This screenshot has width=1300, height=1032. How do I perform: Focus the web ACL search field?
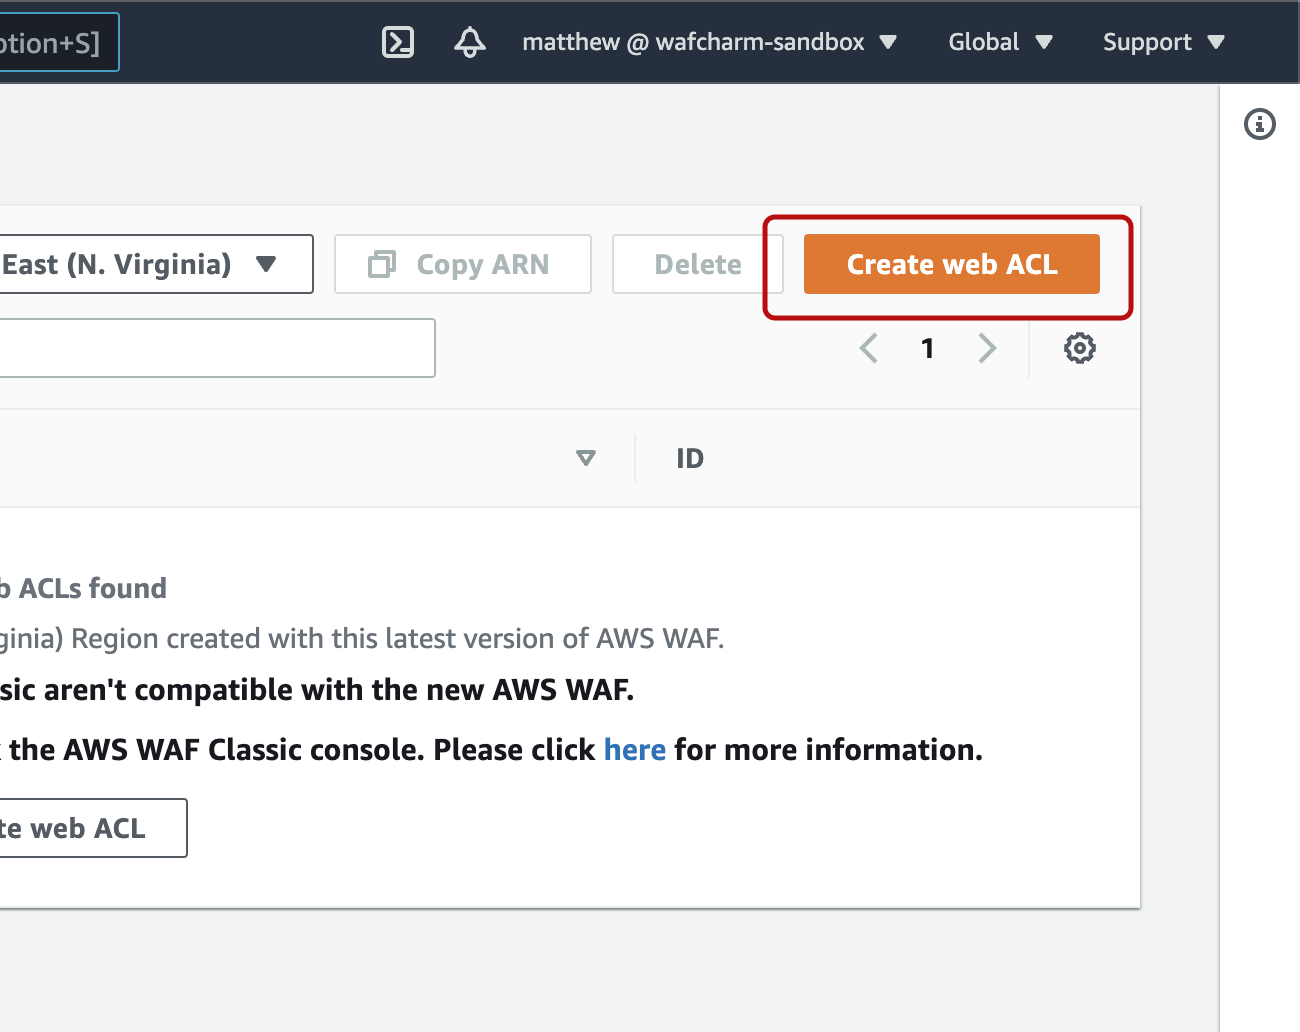[217, 348]
